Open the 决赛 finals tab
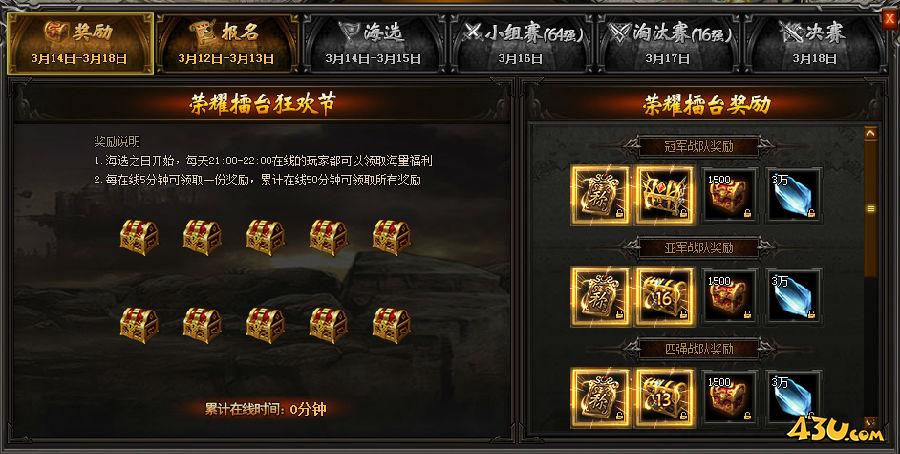Image resolution: width=900 pixels, height=454 pixels. [814, 44]
